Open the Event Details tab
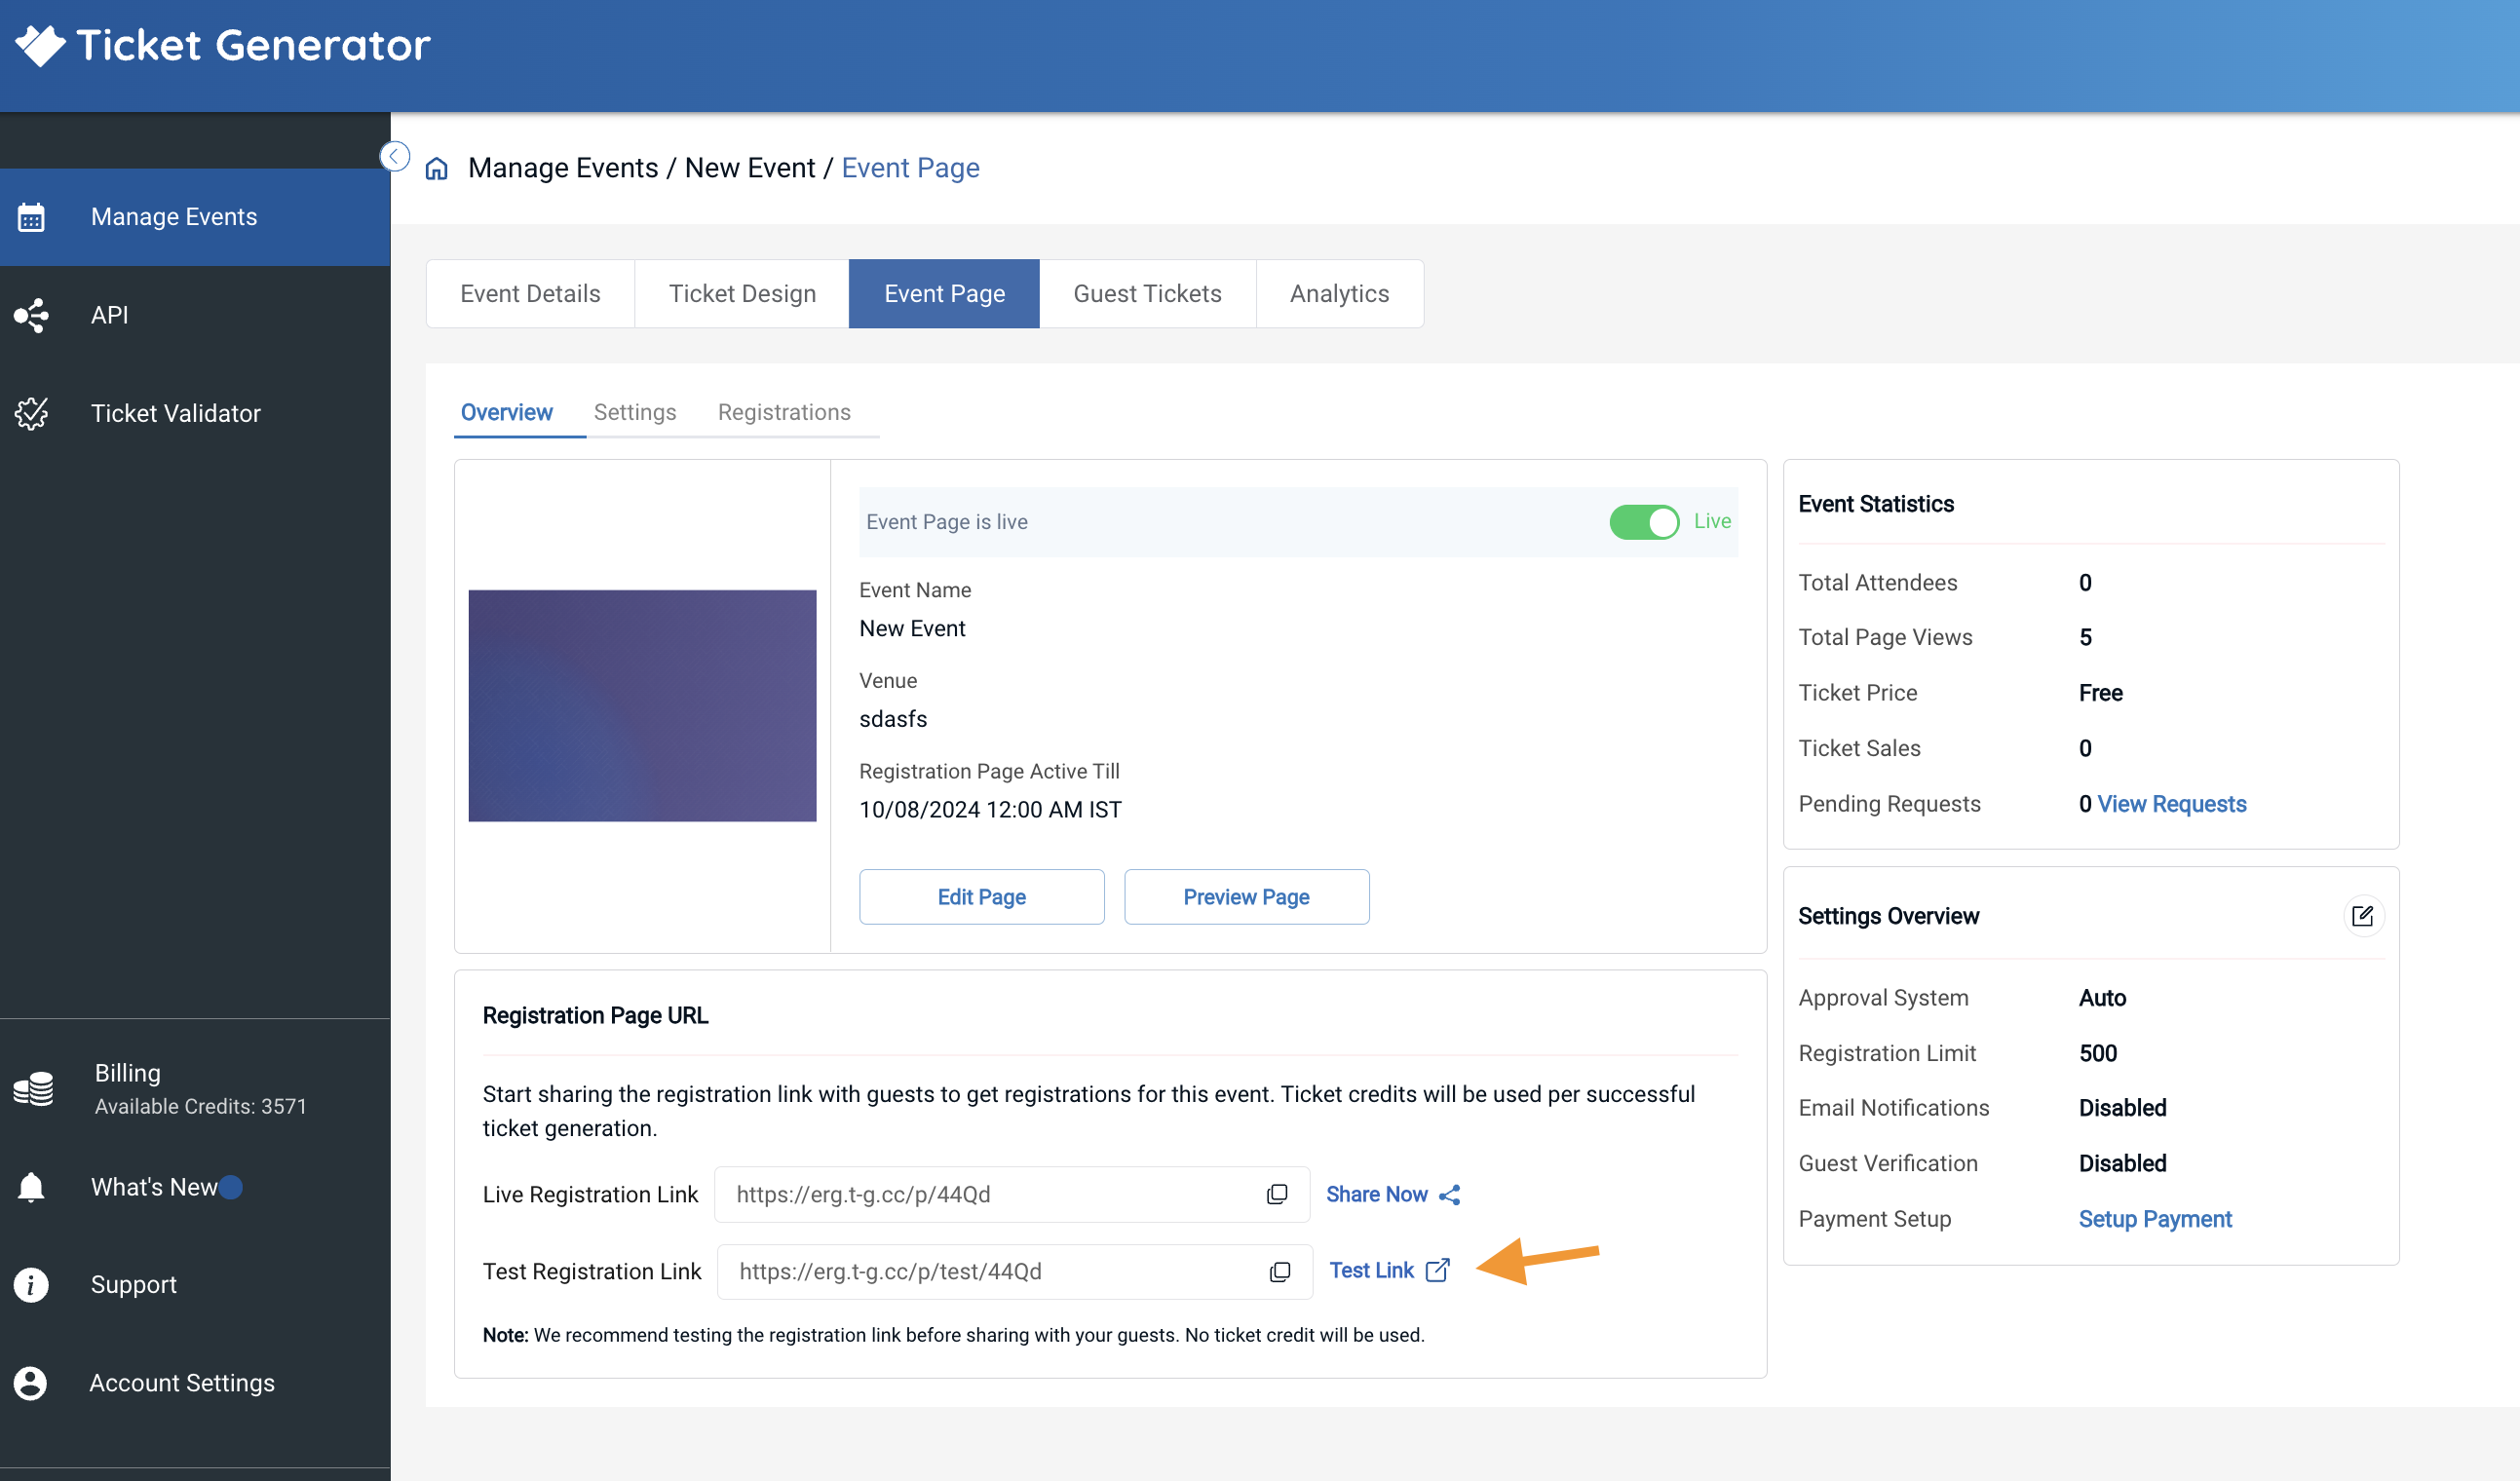Viewport: 2520px width, 1481px height. pos(530,294)
